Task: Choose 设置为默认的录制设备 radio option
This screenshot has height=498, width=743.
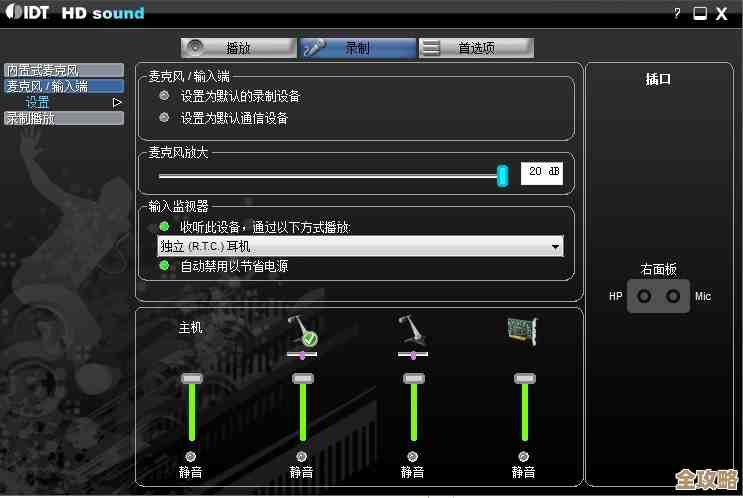Action: click(164, 96)
